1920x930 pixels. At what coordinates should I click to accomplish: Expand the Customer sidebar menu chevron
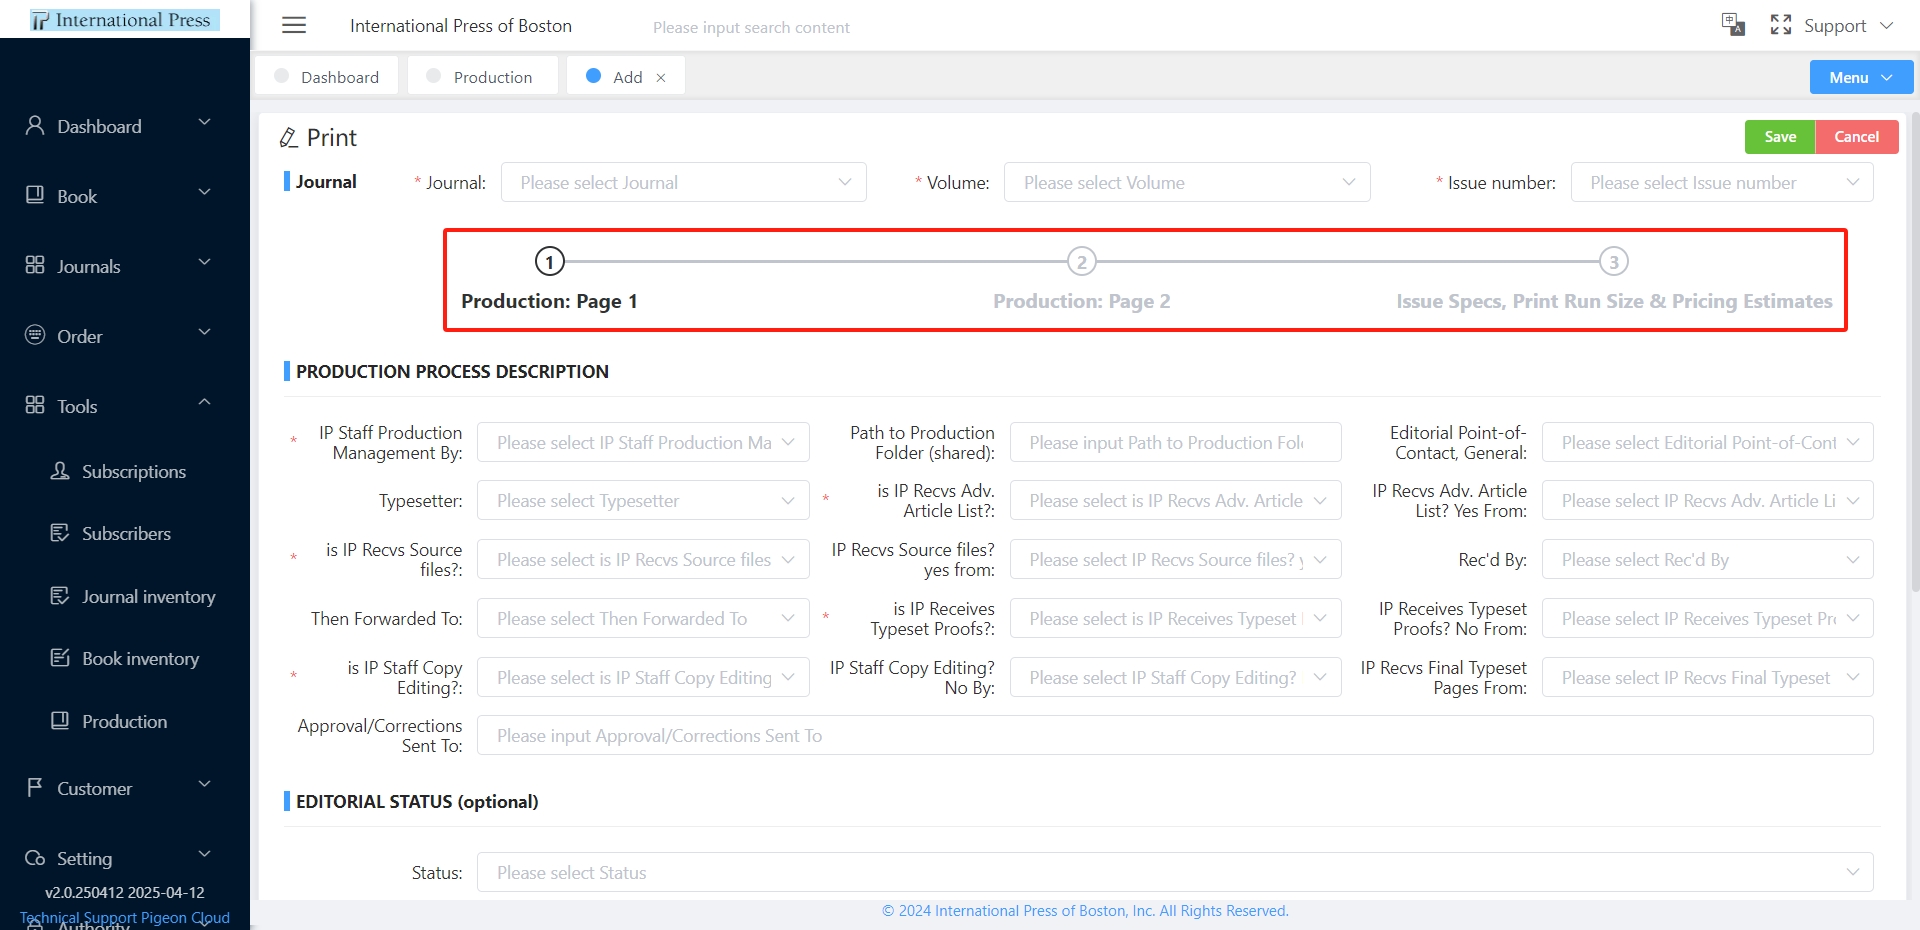[x=205, y=784]
